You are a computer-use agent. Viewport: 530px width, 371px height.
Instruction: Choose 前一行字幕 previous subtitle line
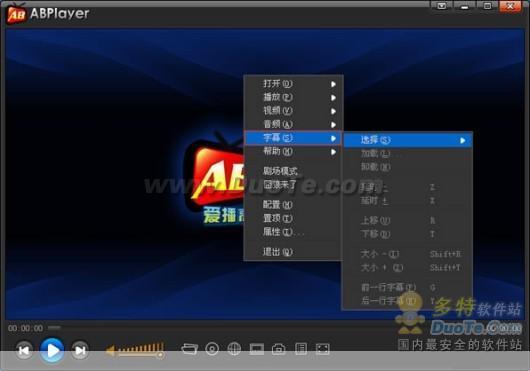[408, 288]
